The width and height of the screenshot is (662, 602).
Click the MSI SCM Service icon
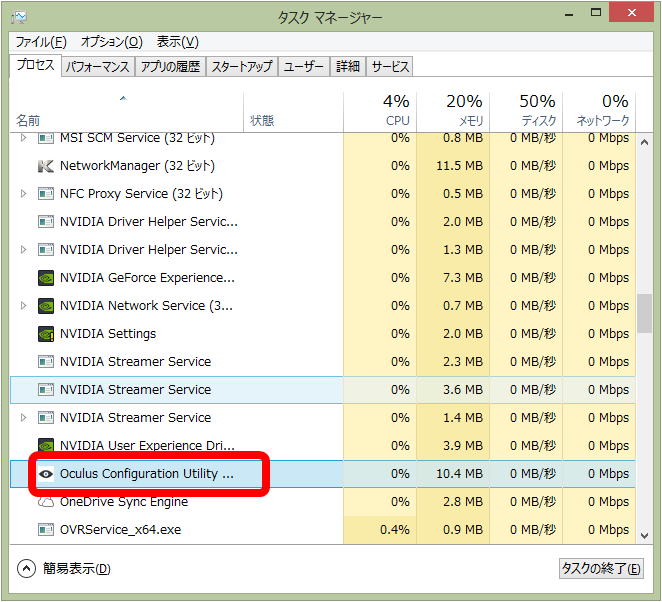(x=46, y=138)
